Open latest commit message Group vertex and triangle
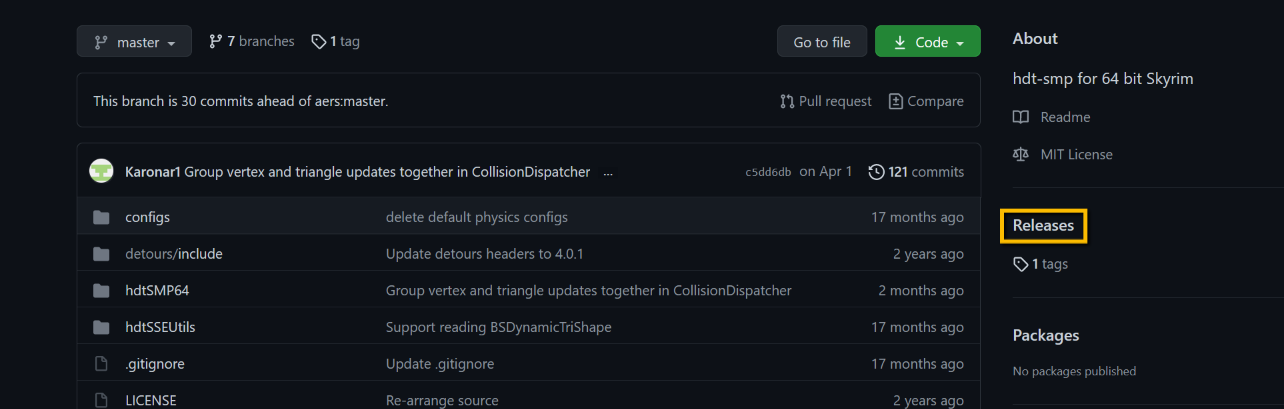 [387, 172]
